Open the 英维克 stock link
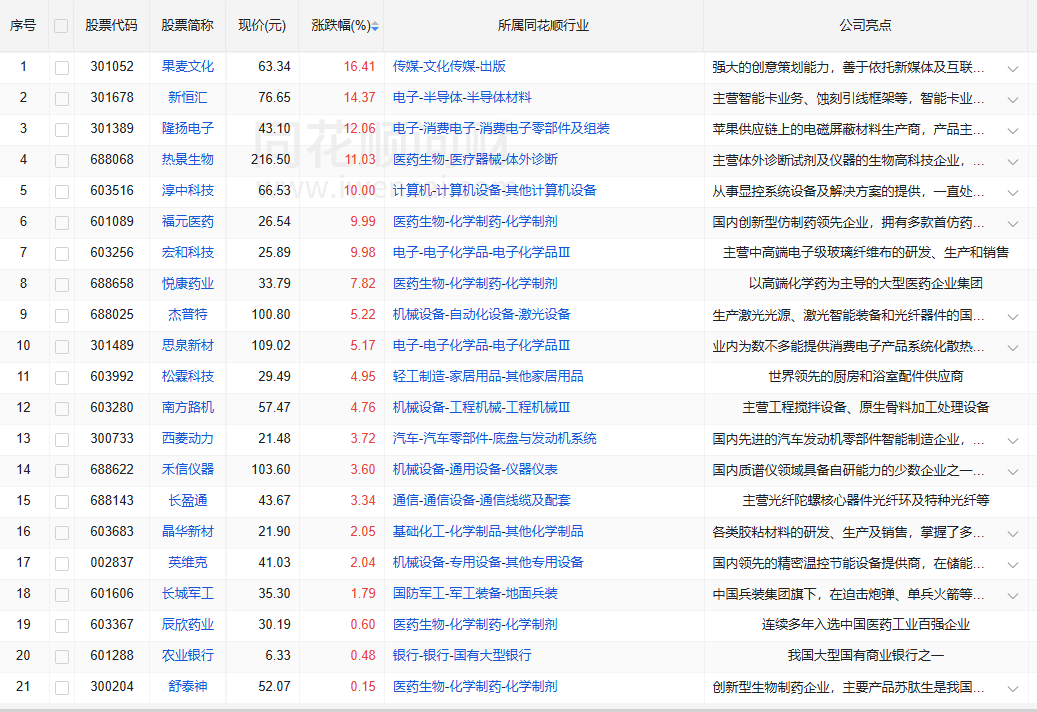 click(x=188, y=563)
